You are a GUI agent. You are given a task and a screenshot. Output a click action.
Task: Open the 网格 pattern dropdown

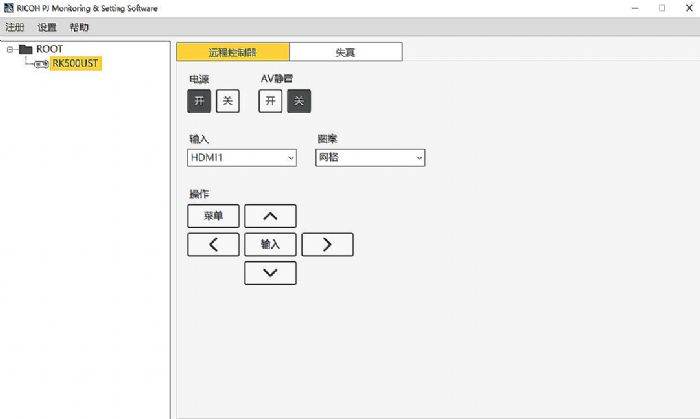click(370, 158)
